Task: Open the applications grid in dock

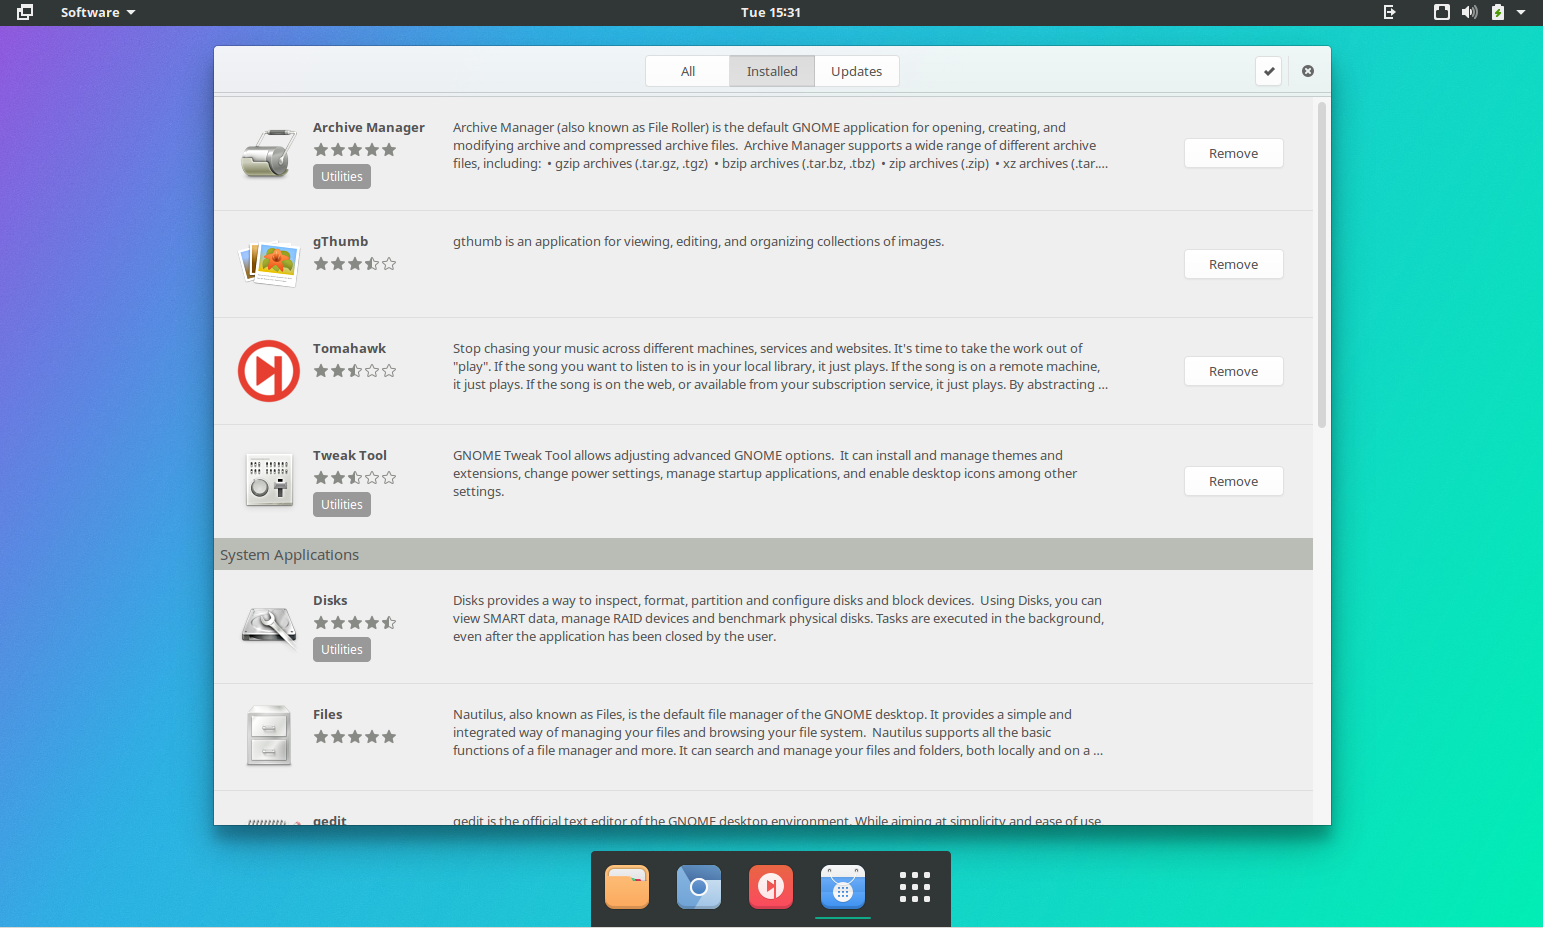Action: 915,887
